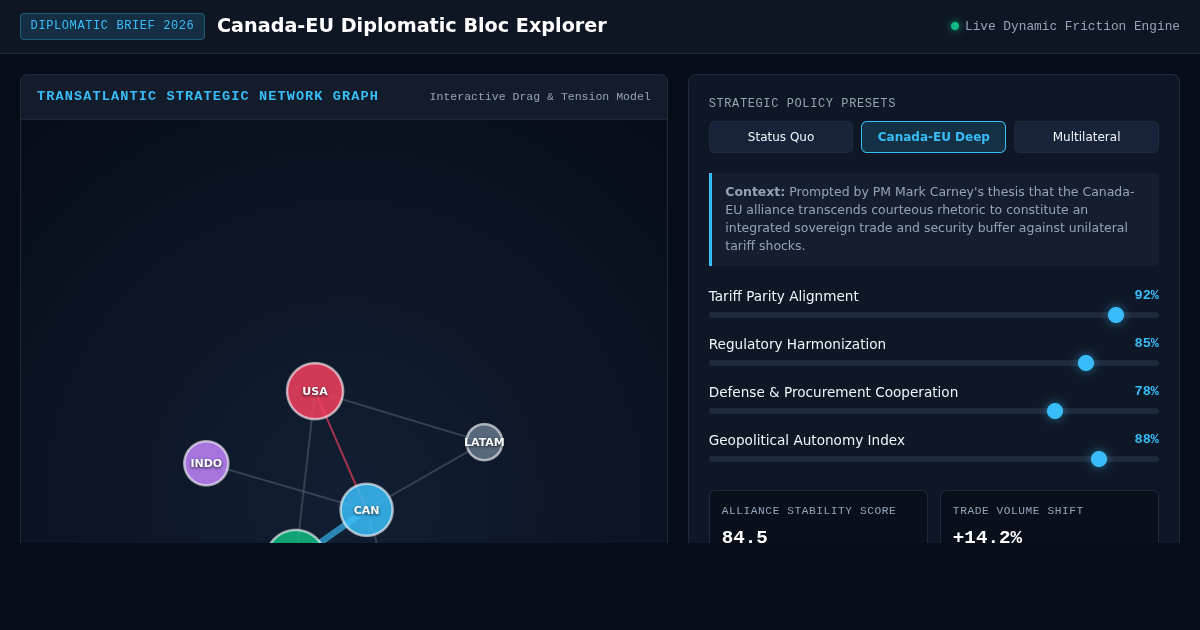Click the green live status dot
Image resolution: width=1200 pixels, height=630 pixels.
click(955, 26)
